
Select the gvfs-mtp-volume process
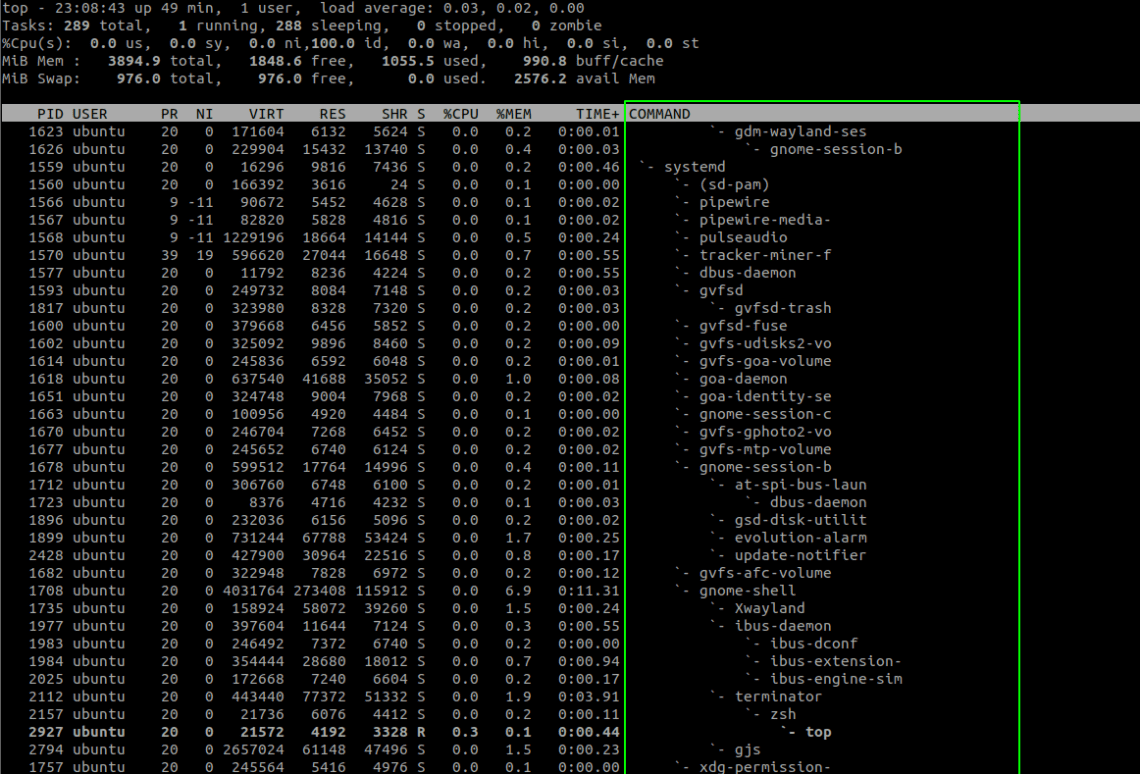[765, 450]
